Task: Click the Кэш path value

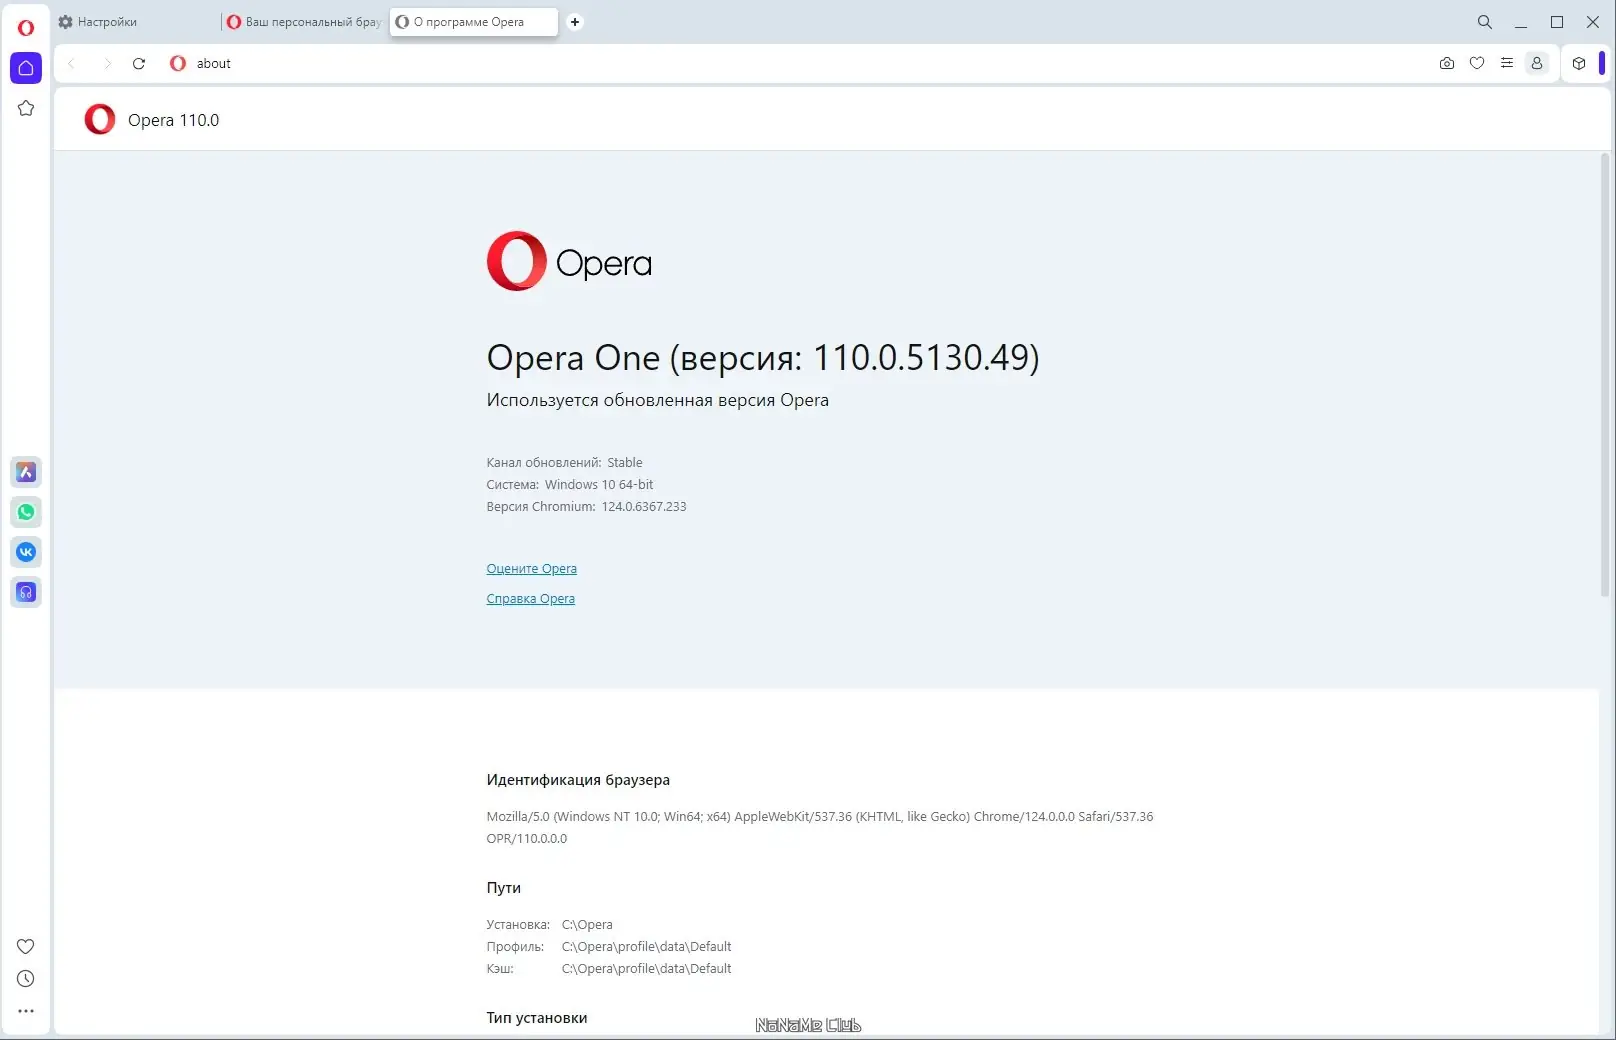Action: point(646,969)
